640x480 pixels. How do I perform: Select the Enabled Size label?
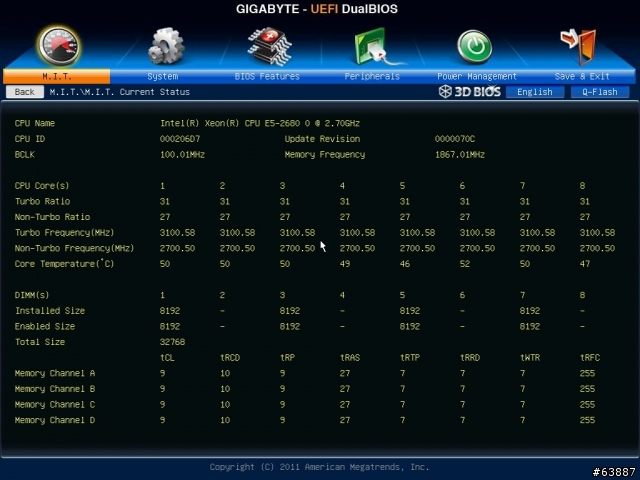45,326
